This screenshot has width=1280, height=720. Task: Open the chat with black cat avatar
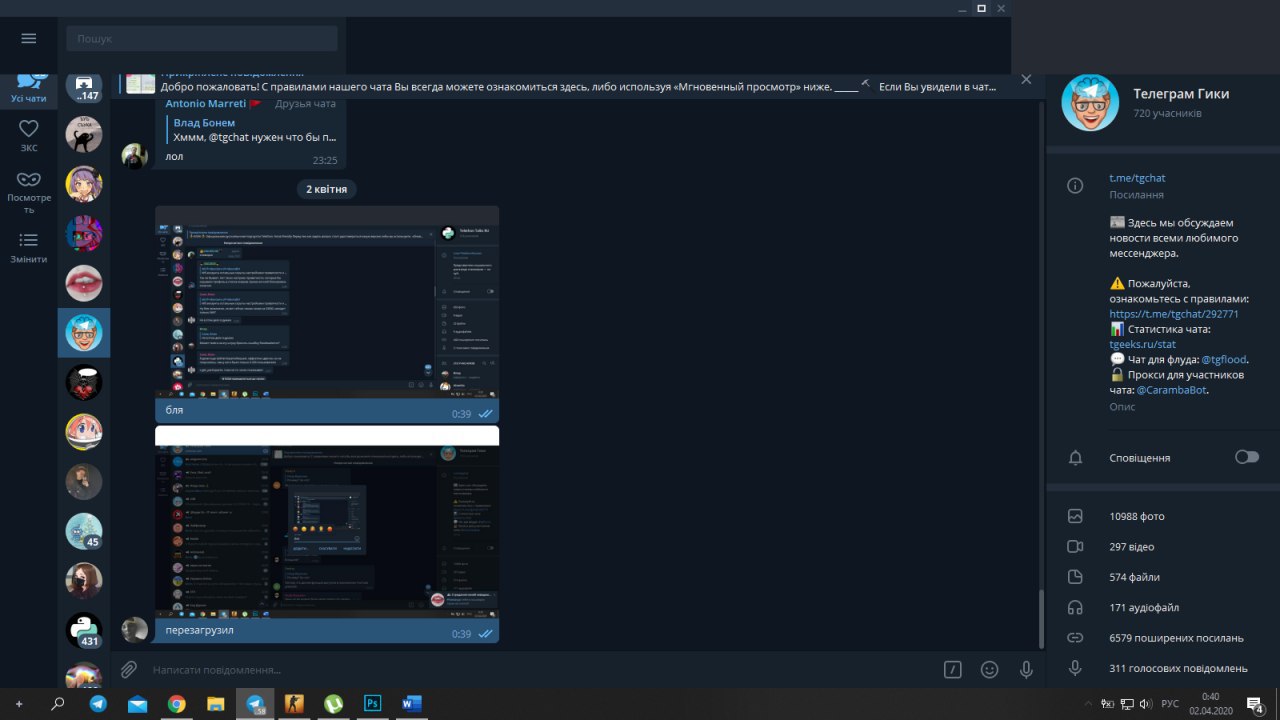(84, 134)
